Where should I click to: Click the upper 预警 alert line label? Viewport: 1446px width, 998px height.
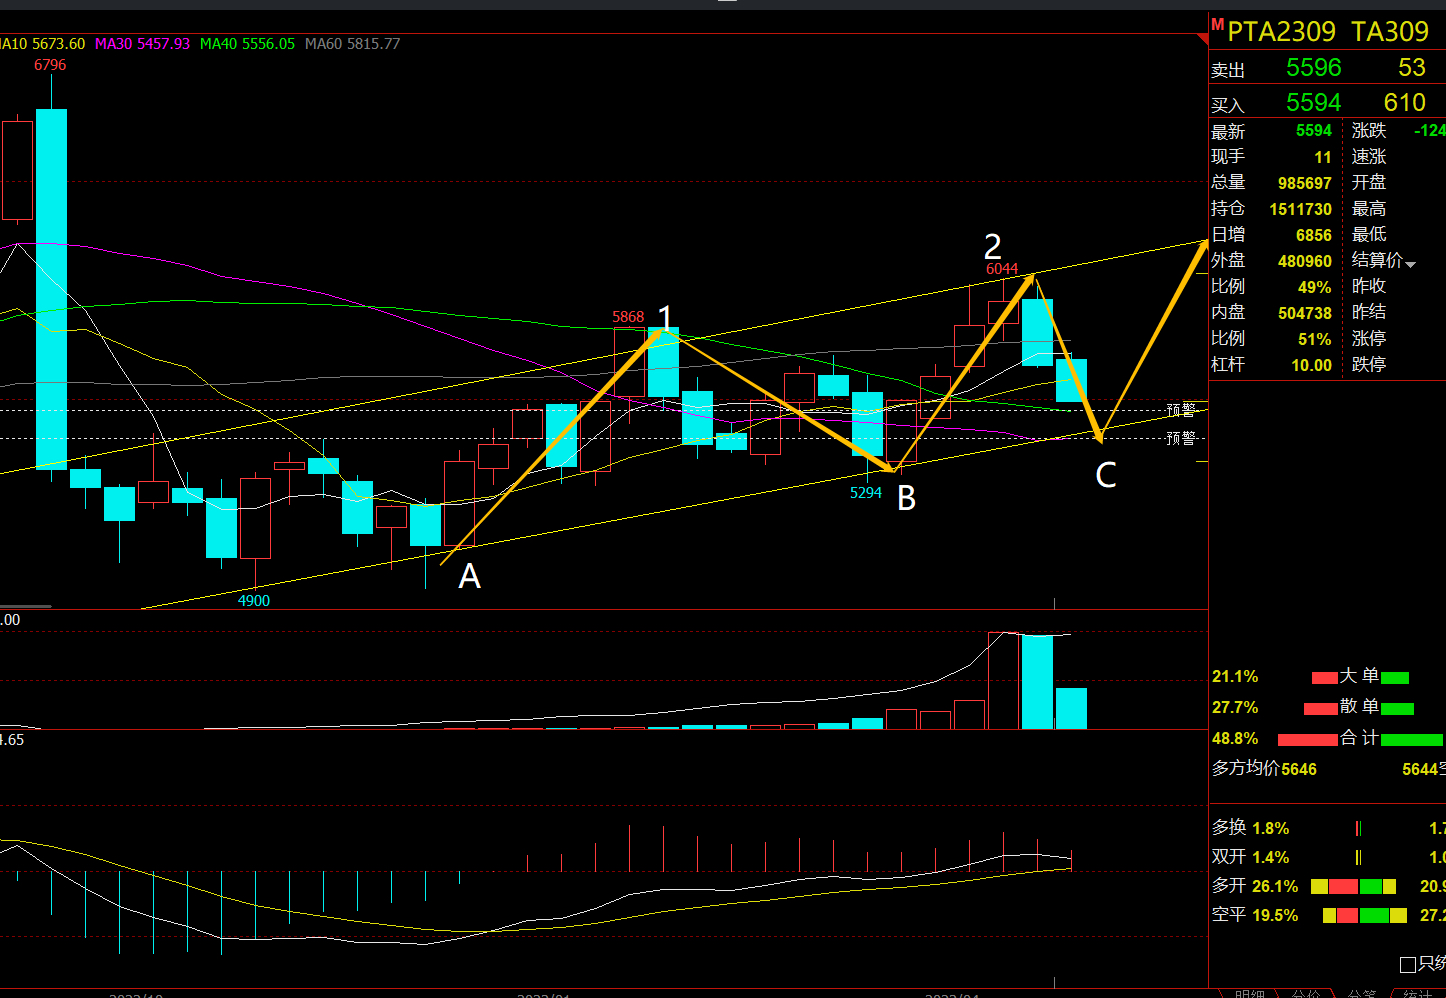[1181, 410]
